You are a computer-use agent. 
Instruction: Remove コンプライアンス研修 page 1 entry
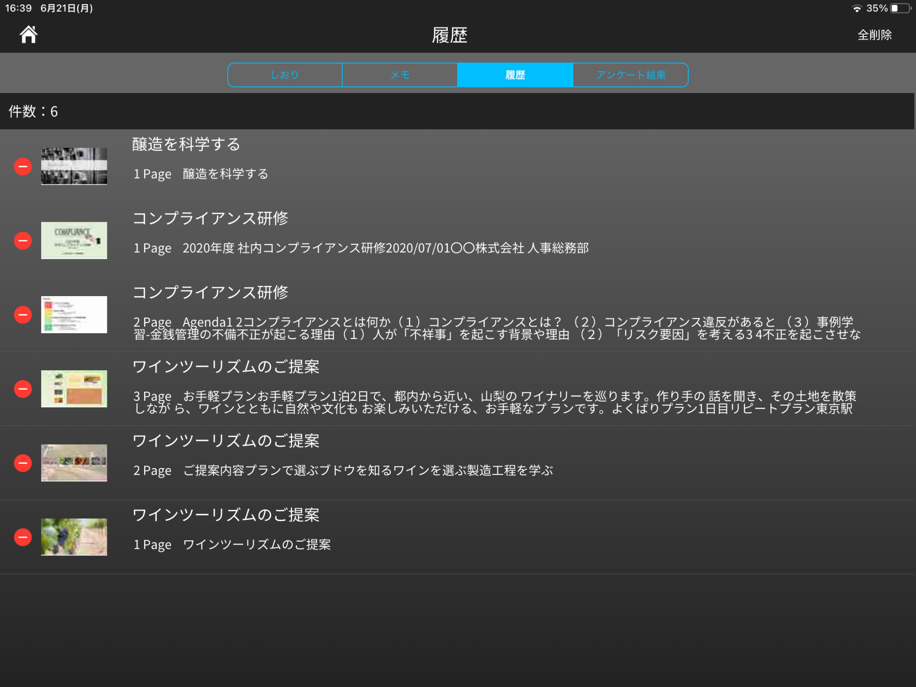(x=23, y=241)
